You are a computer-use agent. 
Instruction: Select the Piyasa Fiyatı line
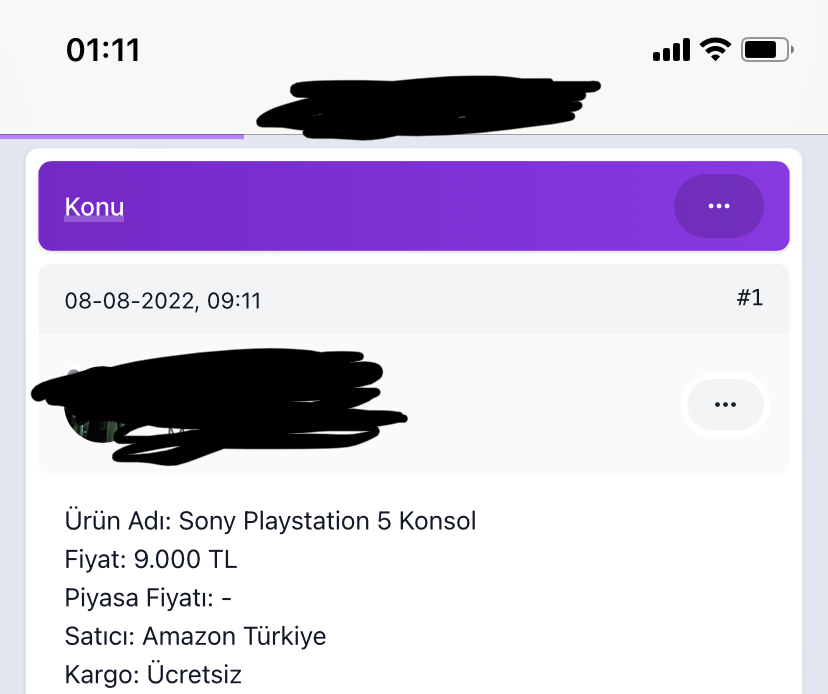point(148,598)
